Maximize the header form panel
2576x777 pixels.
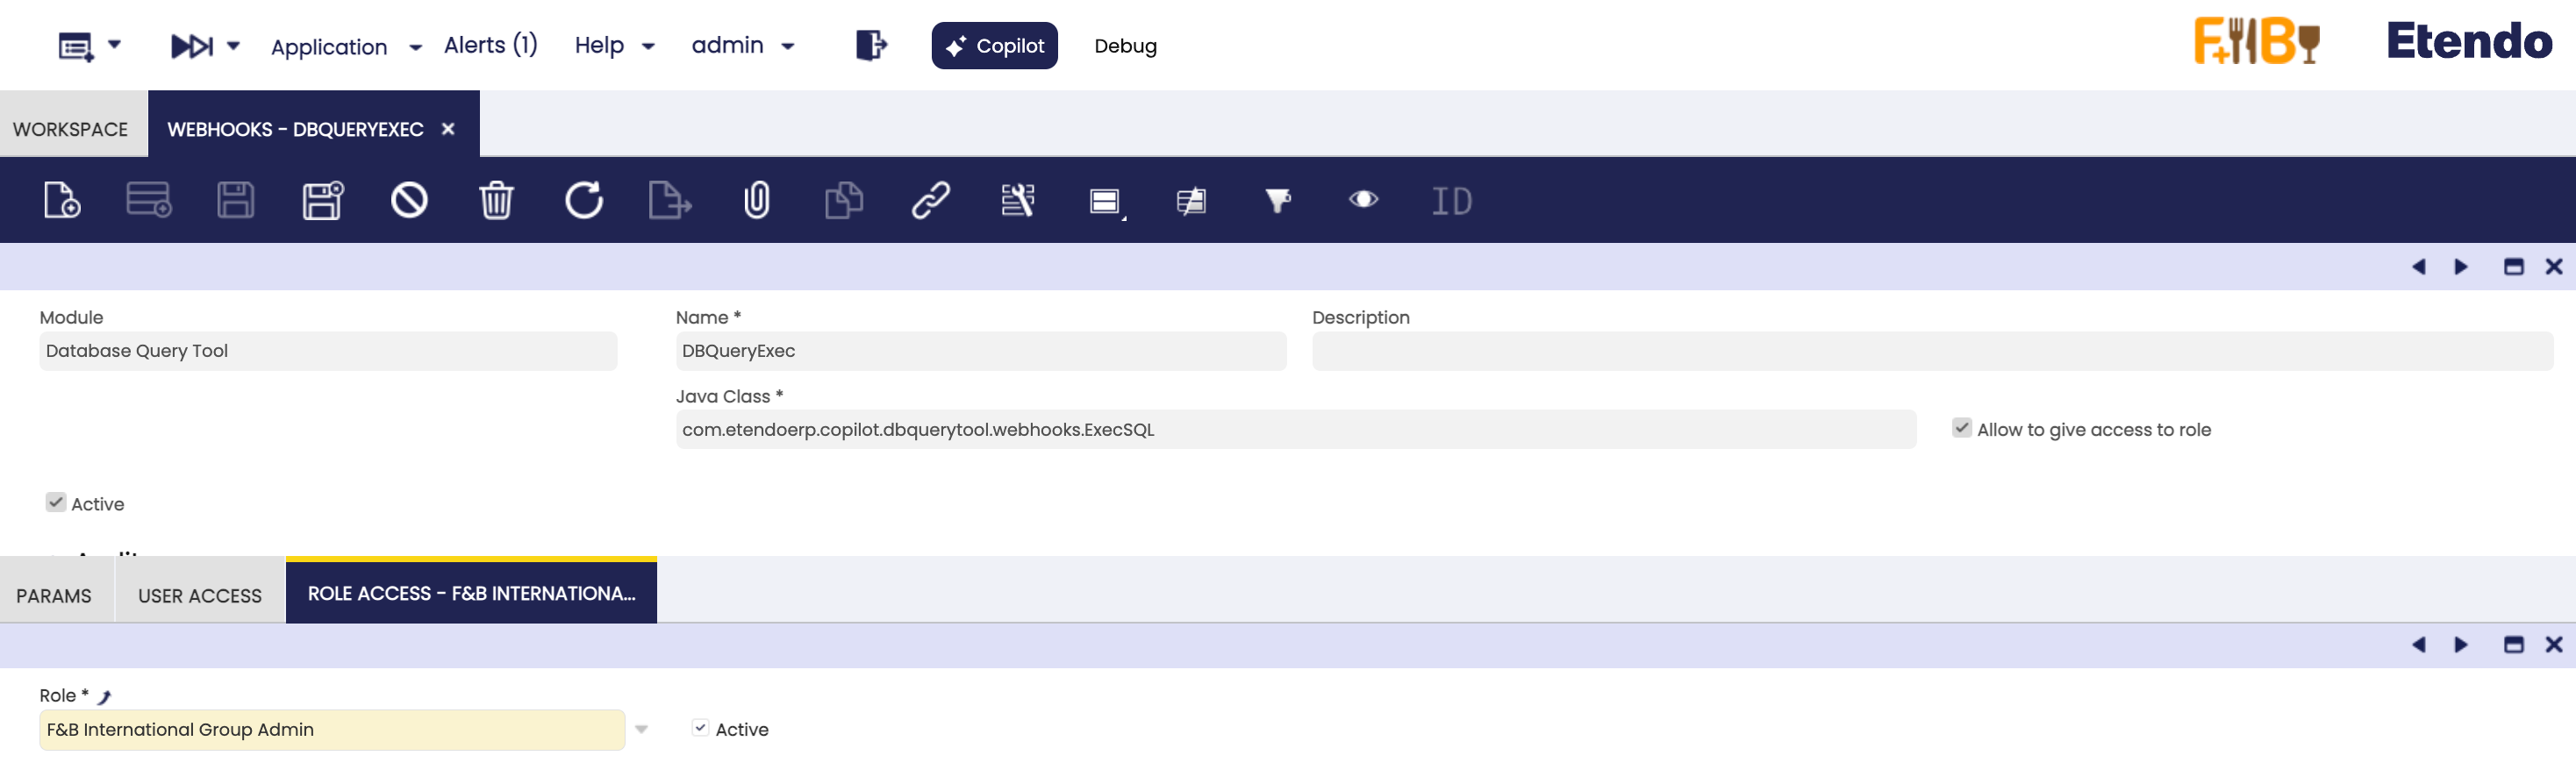(x=2513, y=267)
